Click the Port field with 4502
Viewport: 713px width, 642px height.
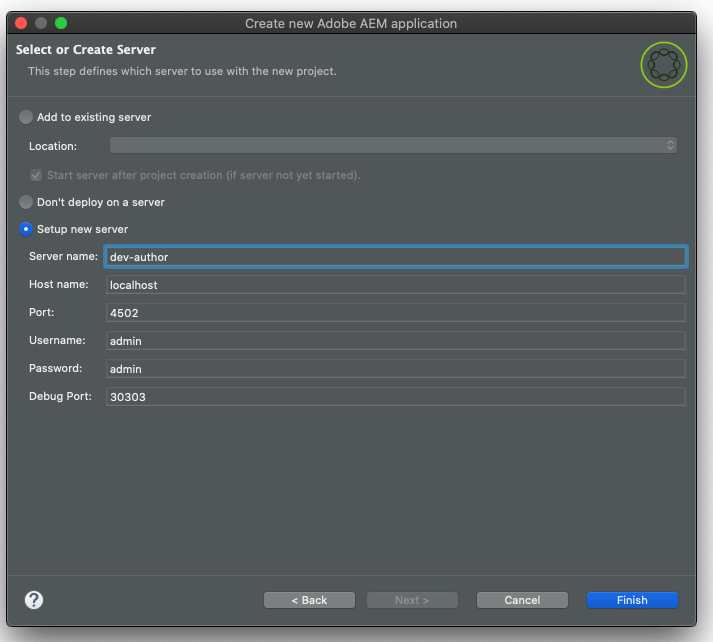point(396,313)
